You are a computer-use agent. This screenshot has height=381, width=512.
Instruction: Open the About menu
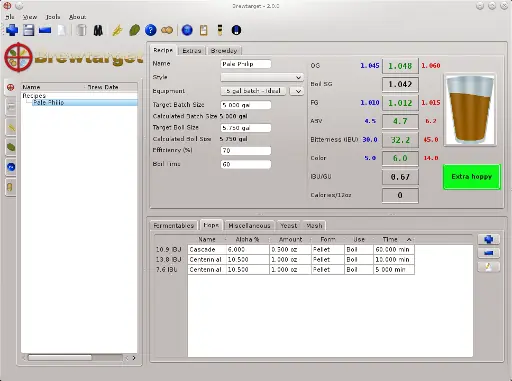(77, 17)
